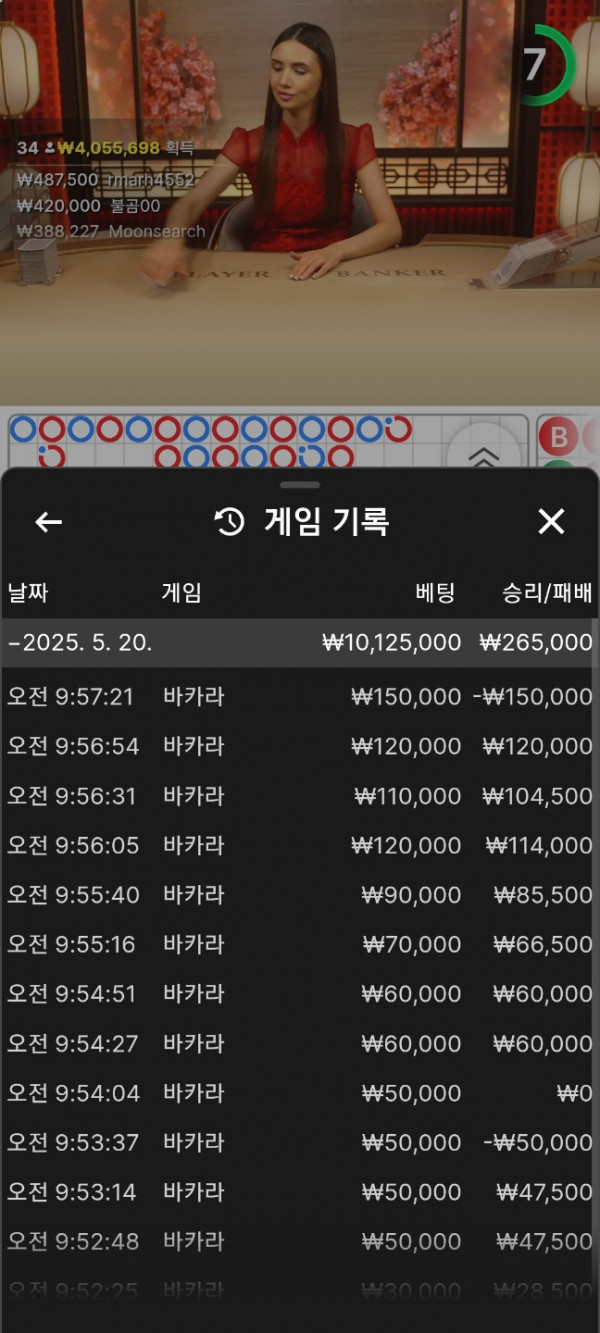Select the 날짜 column header

click(28, 592)
